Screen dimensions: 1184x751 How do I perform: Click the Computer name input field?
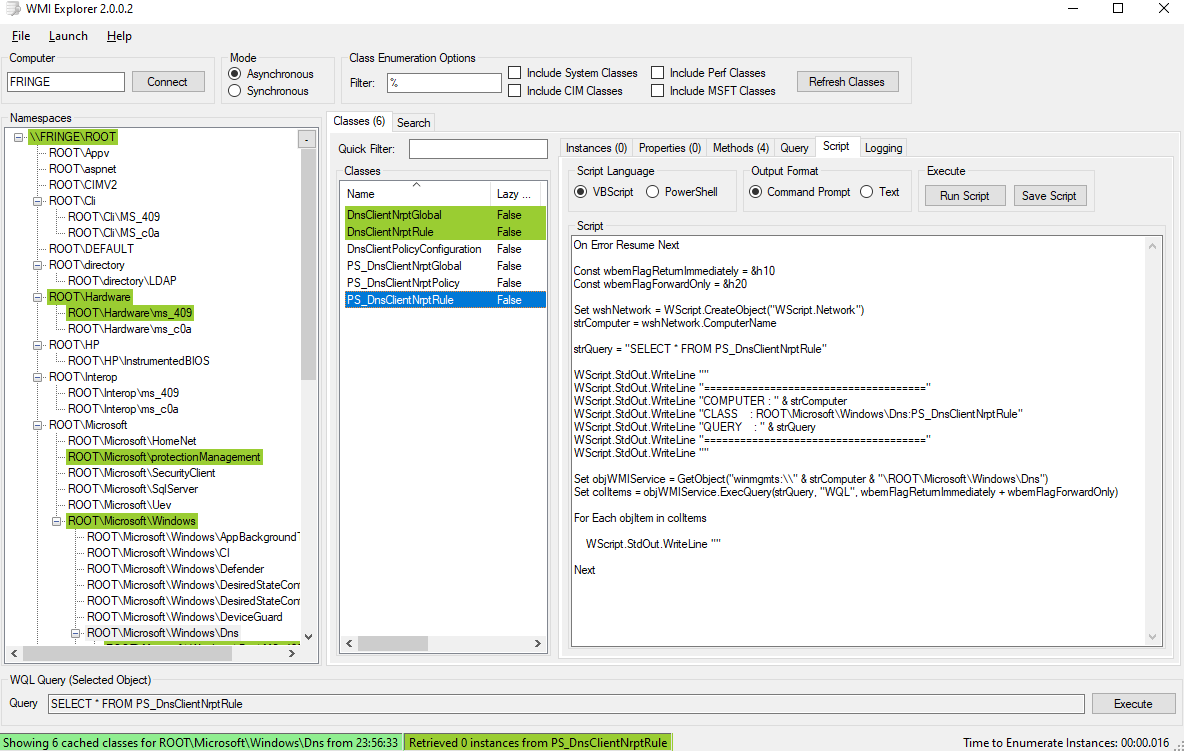(66, 82)
